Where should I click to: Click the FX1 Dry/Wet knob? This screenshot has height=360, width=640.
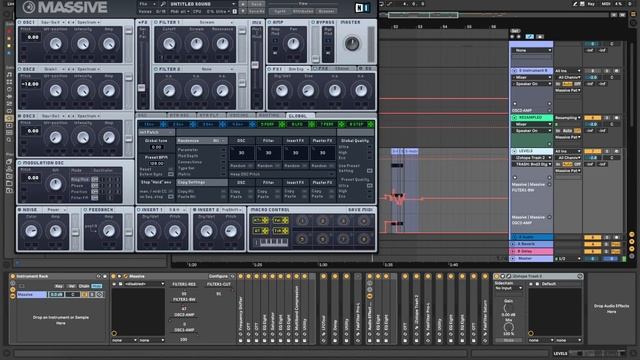click(282, 91)
